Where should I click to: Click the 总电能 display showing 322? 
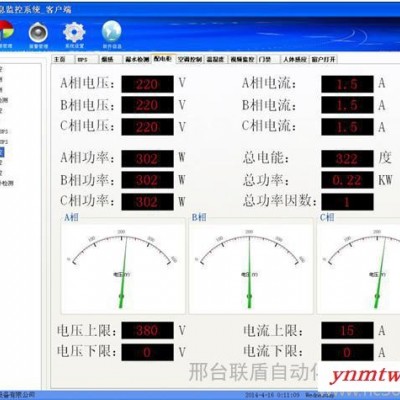click(347, 159)
